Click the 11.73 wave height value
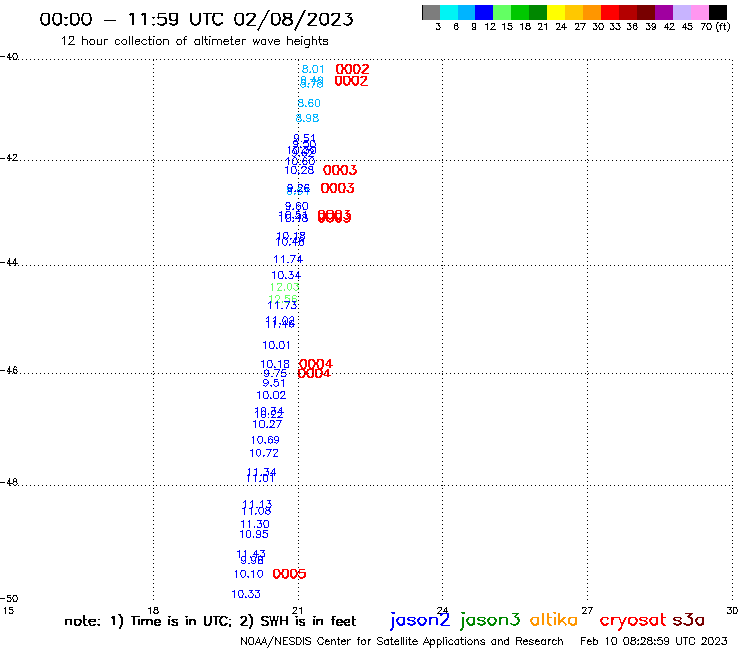This screenshot has width=740, height=650. pyautogui.click(x=282, y=305)
